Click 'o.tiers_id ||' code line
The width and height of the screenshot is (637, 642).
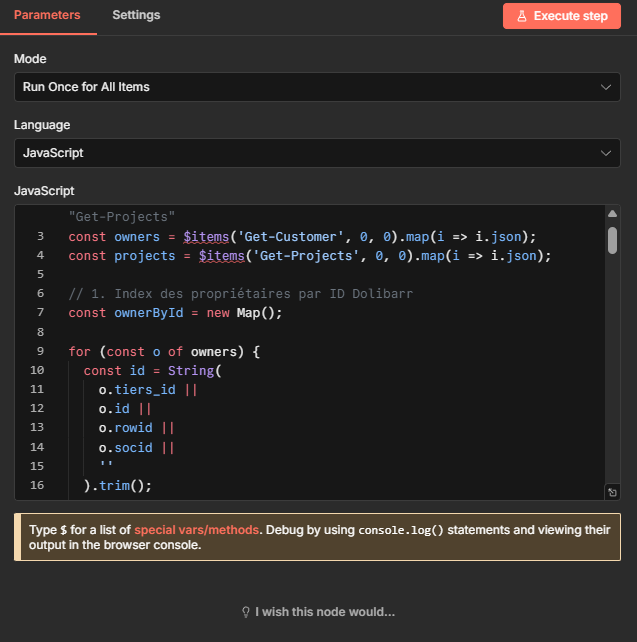pos(148,389)
